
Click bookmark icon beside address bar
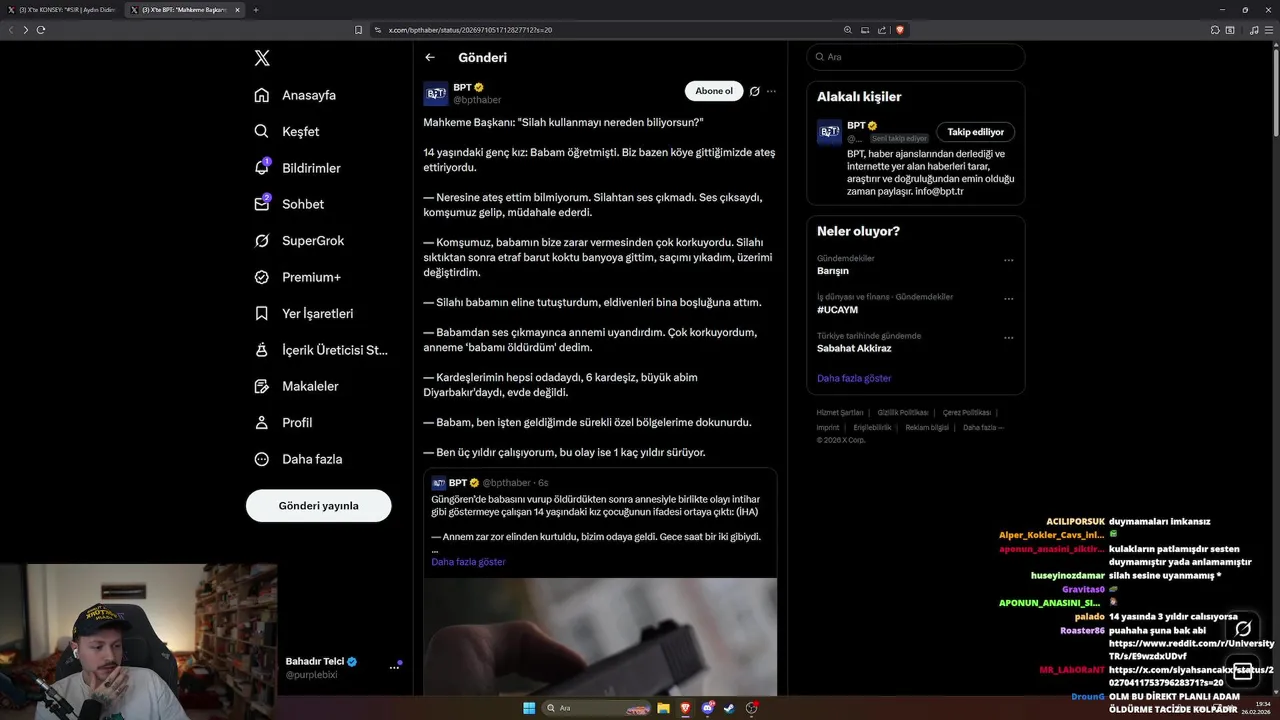click(358, 30)
